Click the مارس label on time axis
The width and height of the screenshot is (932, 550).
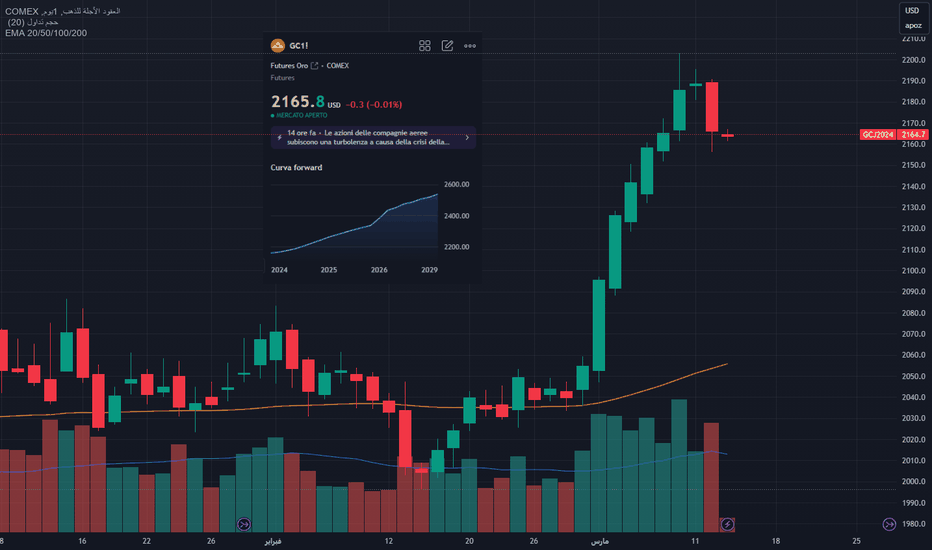pos(600,541)
